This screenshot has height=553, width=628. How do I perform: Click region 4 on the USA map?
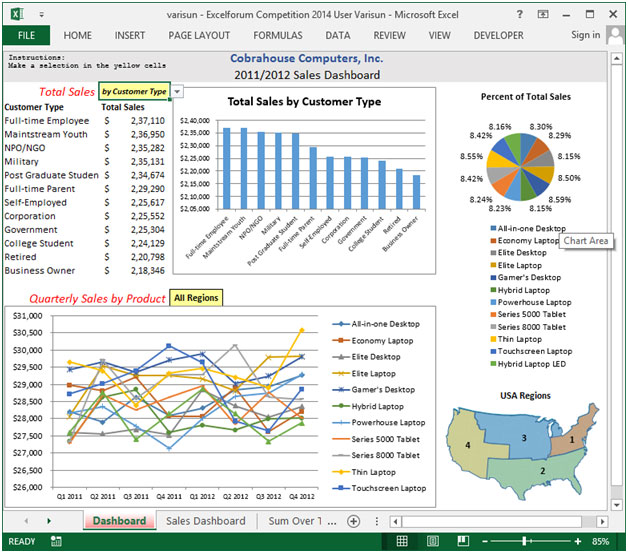click(x=466, y=444)
